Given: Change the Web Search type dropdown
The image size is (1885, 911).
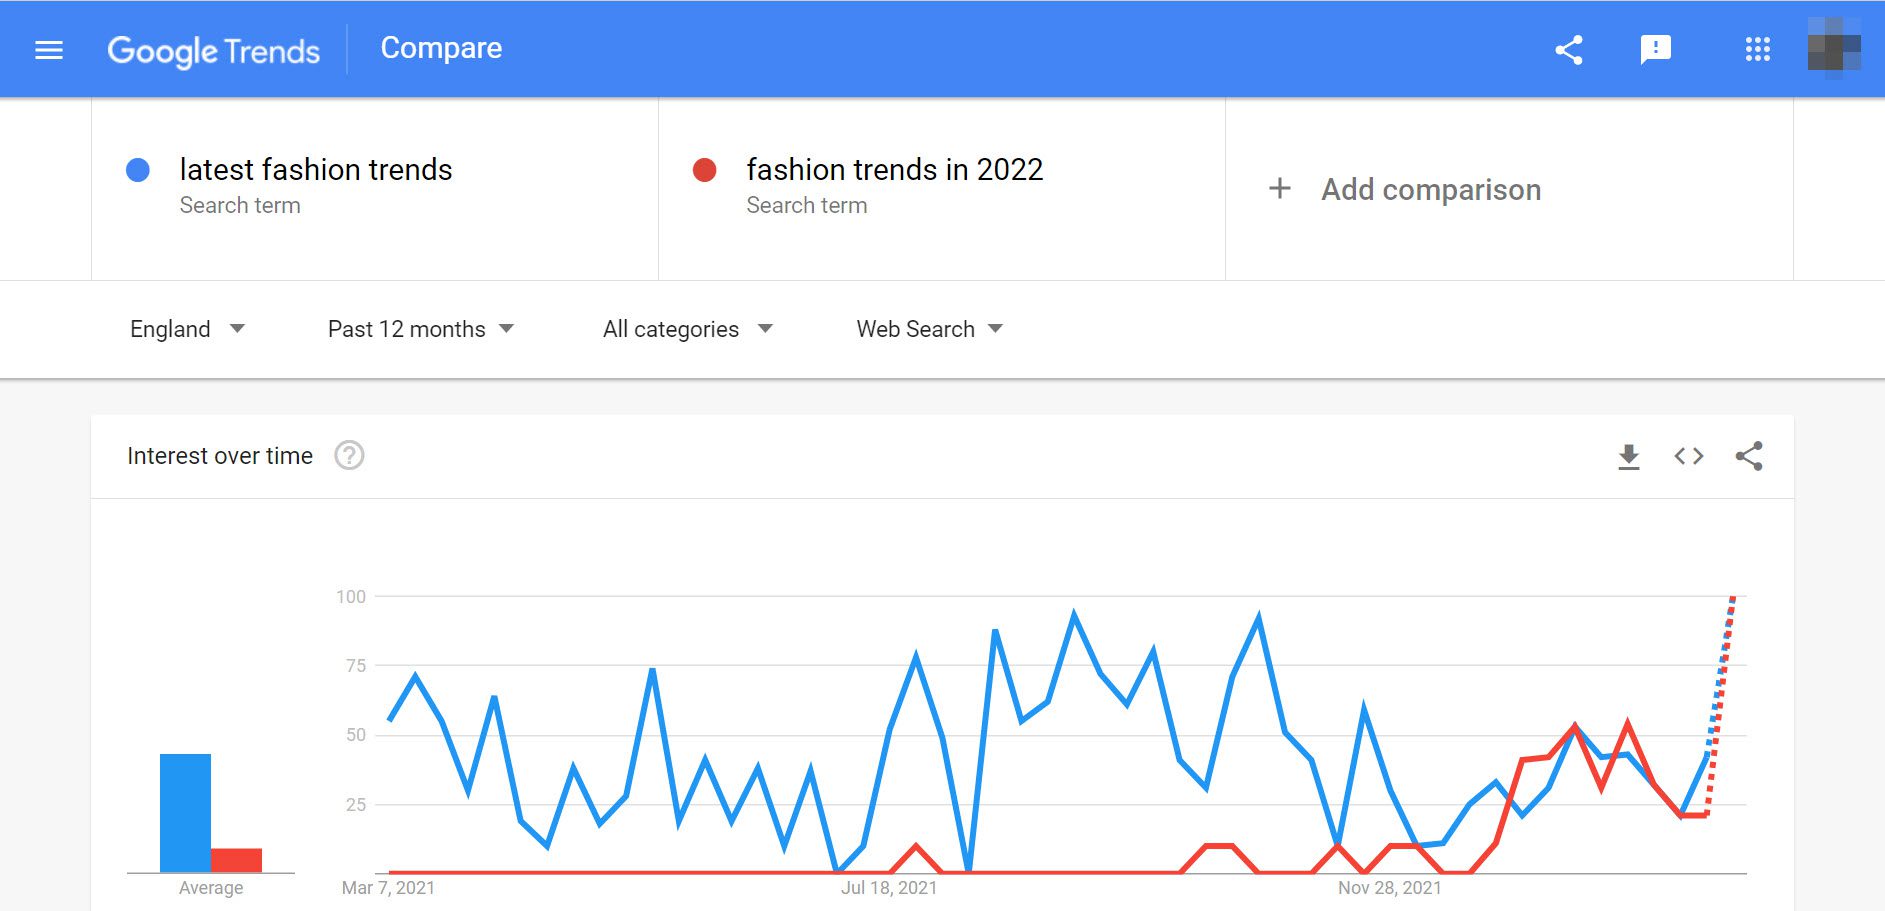Looking at the screenshot, I should 927,328.
